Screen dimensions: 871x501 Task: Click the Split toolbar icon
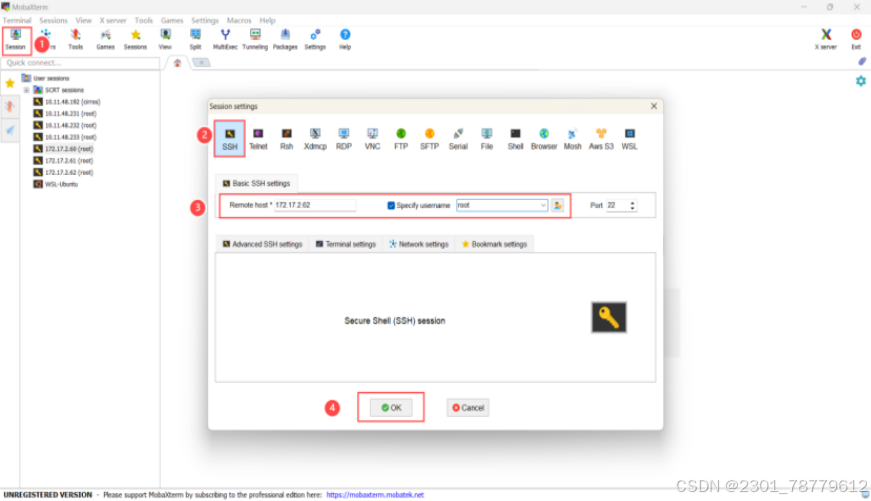[196, 40]
